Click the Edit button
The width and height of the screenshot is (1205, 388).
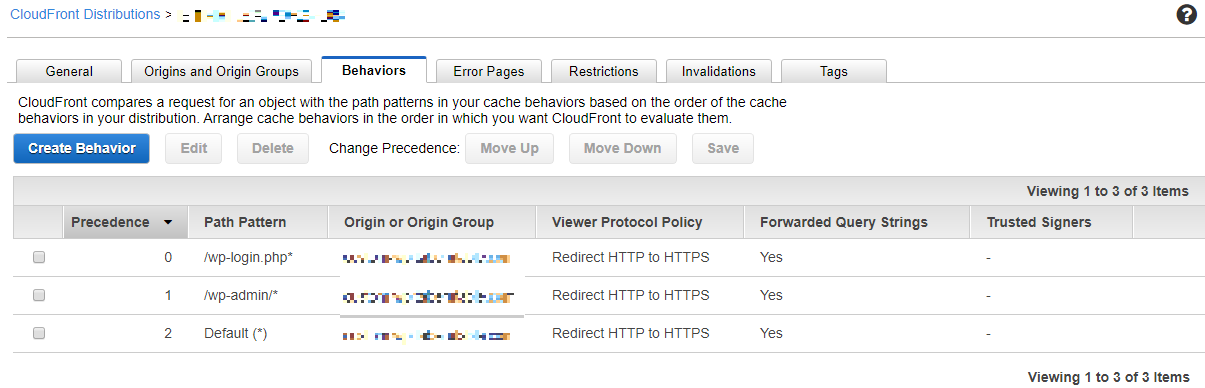pos(193,148)
